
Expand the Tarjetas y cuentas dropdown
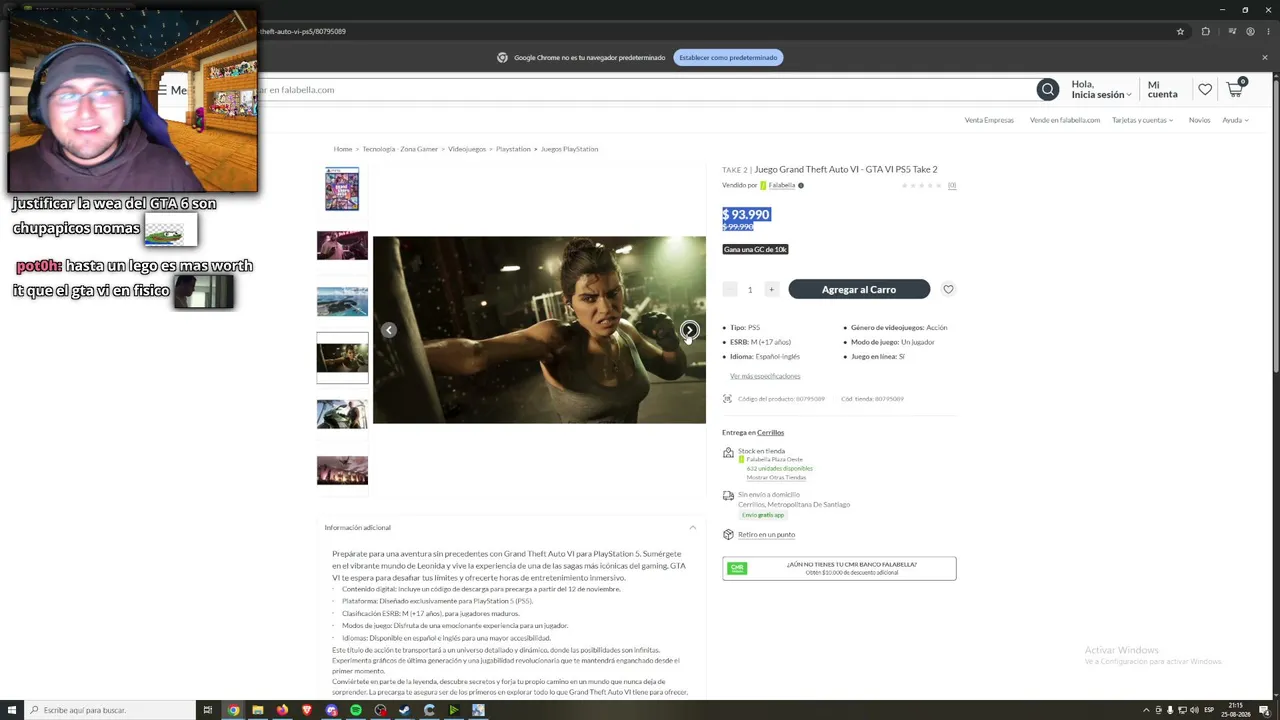(1144, 120)
